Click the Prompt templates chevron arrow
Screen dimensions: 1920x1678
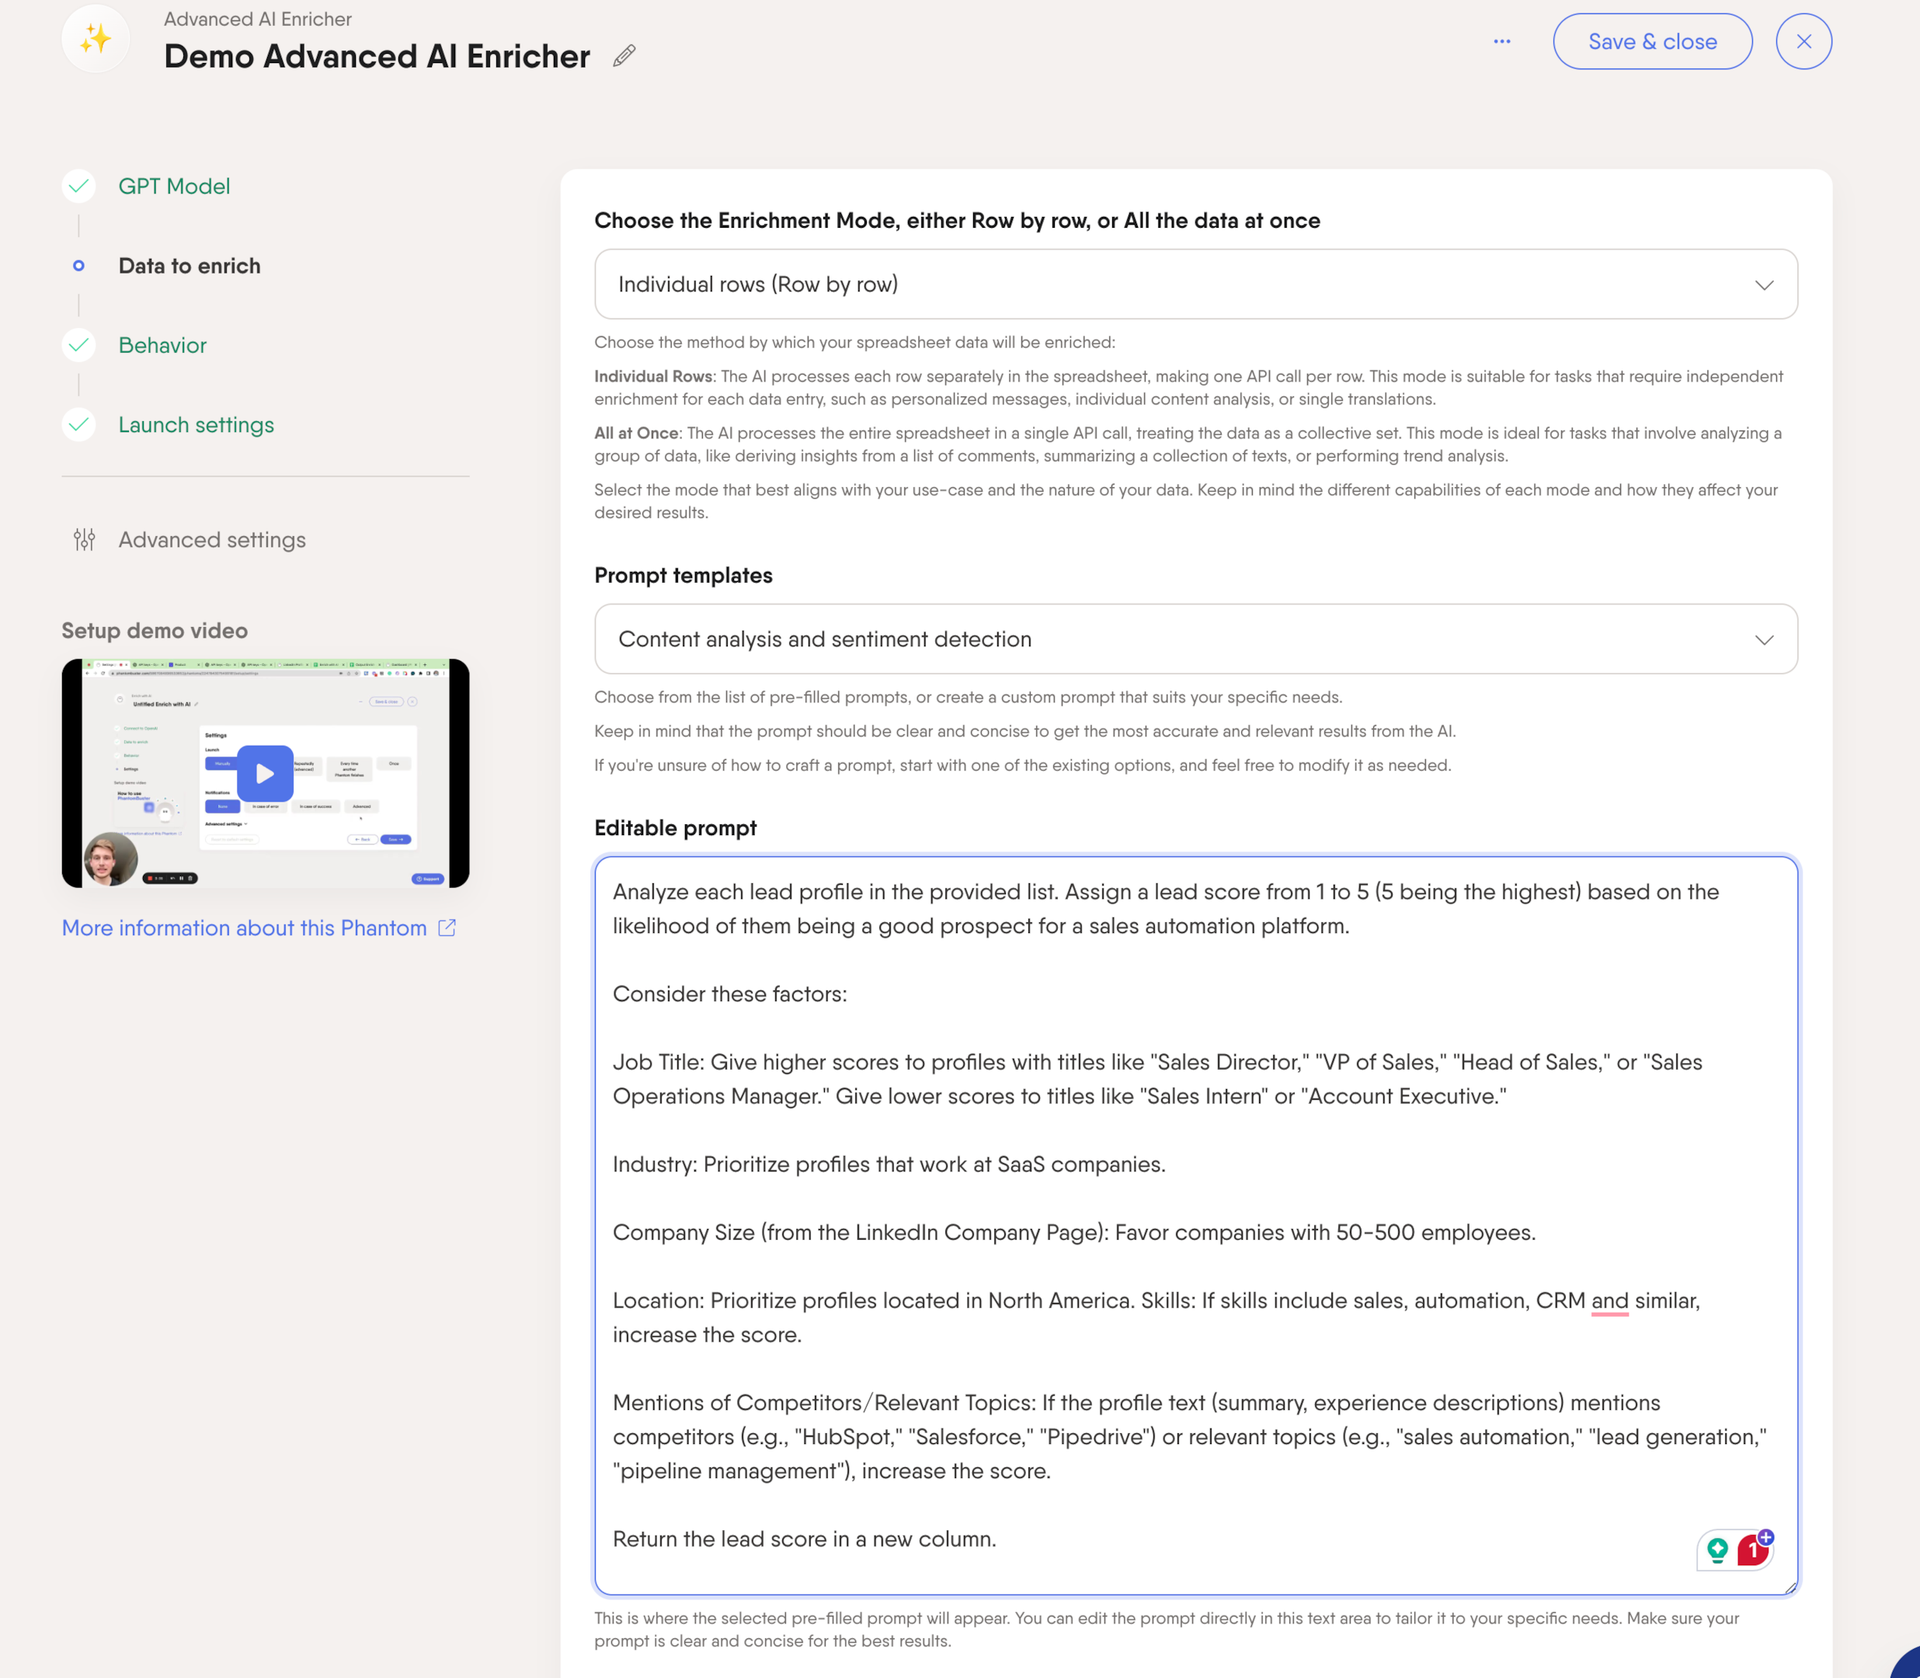pos(1763,639)
